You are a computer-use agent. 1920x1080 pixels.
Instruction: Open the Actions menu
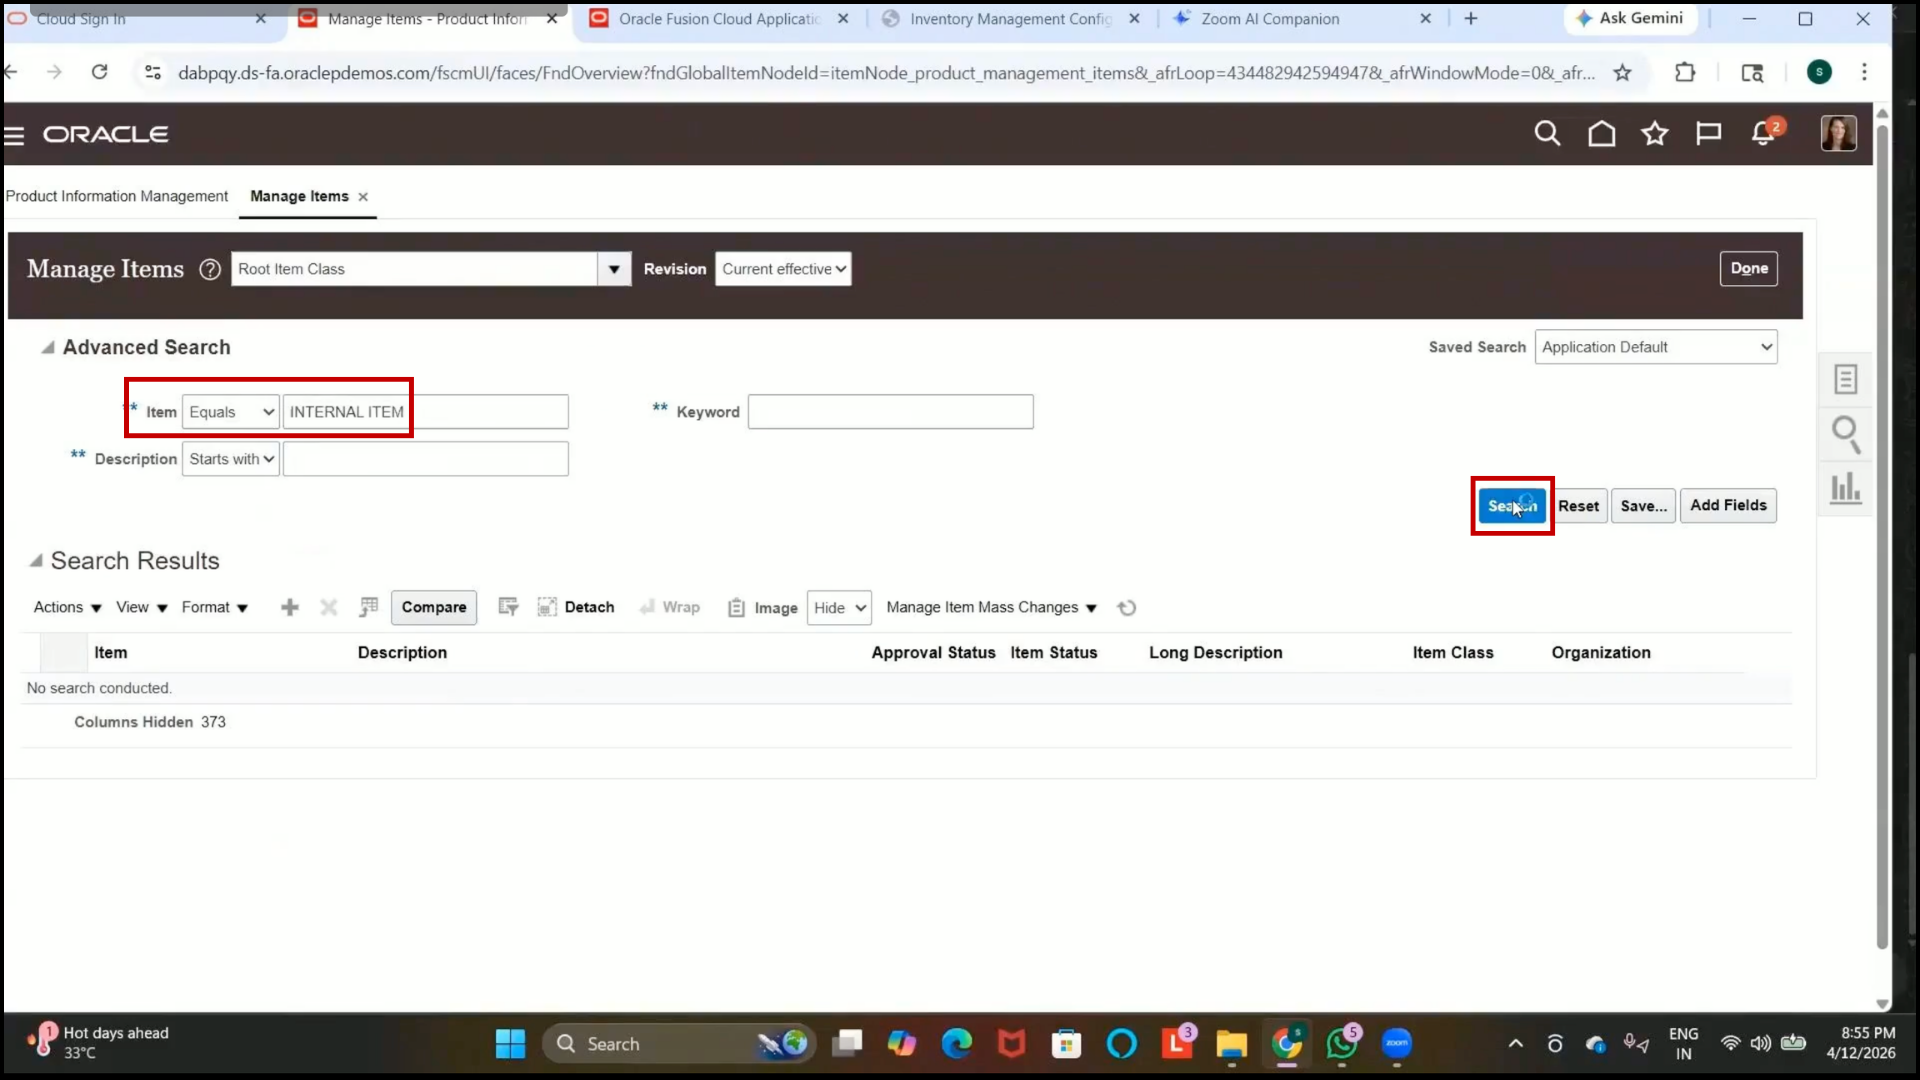point(67,607)
